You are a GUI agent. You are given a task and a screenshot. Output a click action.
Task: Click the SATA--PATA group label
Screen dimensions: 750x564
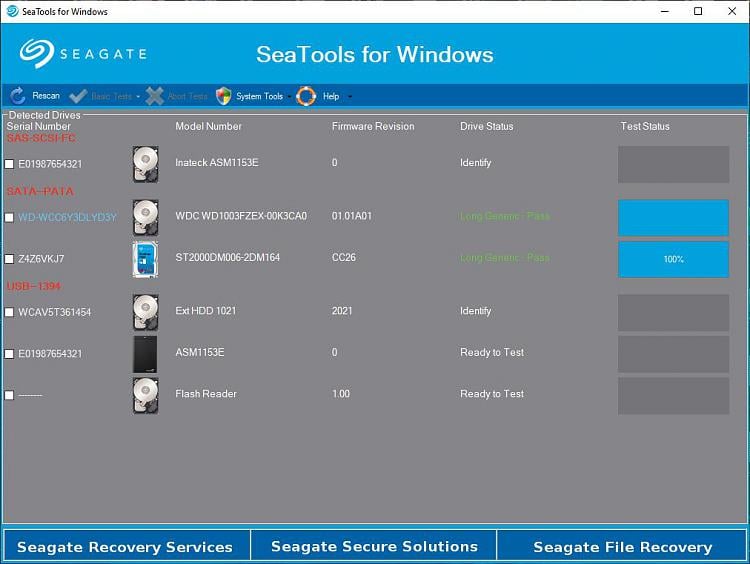(x=40, y=191)
